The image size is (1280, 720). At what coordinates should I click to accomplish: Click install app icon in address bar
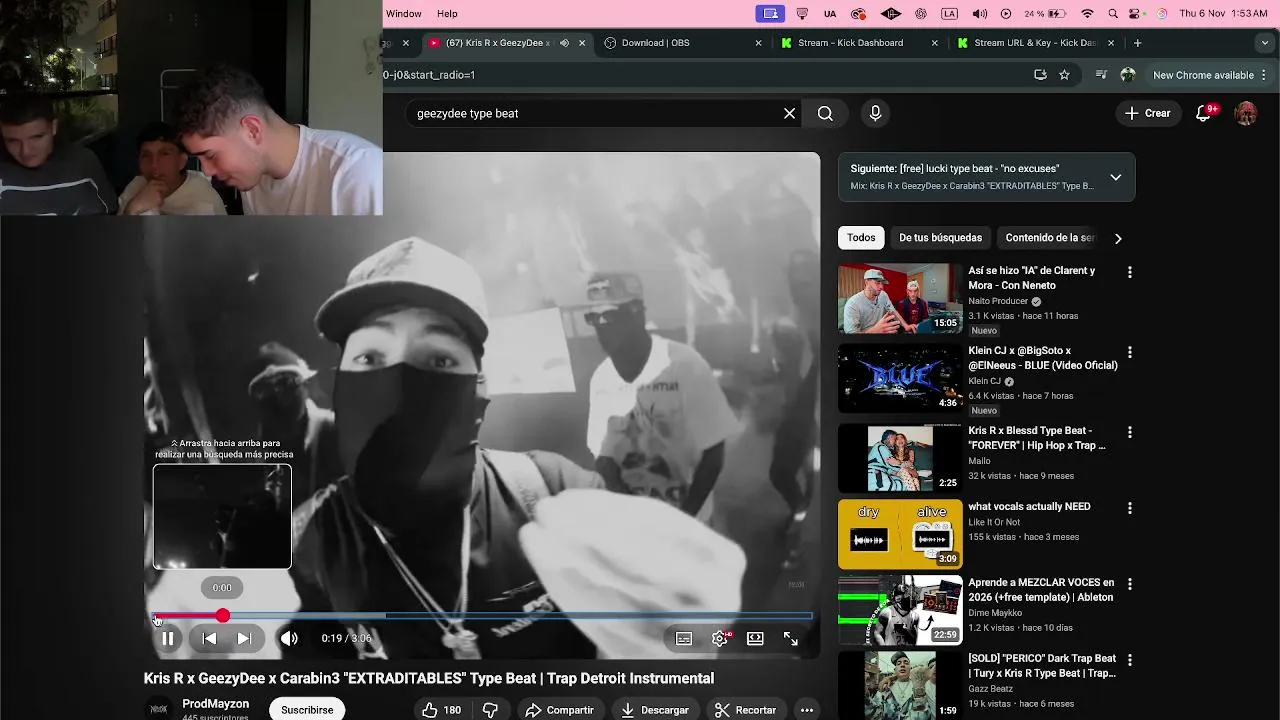click(1040, 75)
